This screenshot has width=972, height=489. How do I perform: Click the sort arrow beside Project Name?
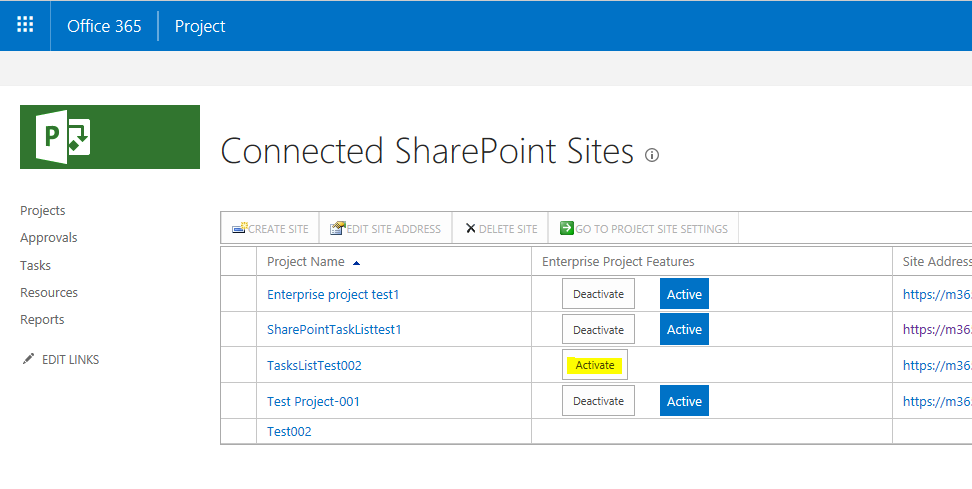pyautogui.click(x=356, y=263)
